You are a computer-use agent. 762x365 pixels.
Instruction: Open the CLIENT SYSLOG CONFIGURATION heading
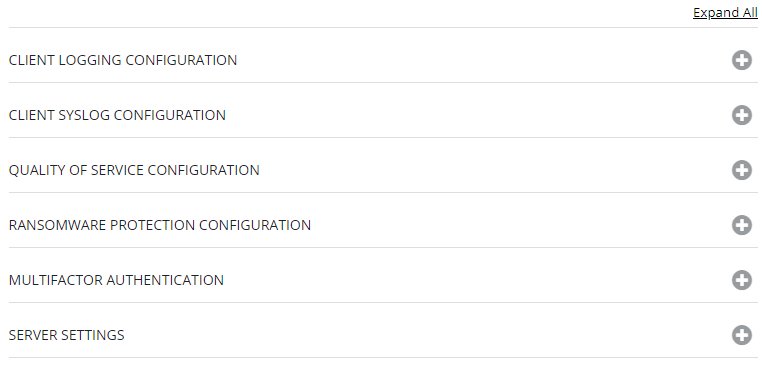click(x=117, y=115)
